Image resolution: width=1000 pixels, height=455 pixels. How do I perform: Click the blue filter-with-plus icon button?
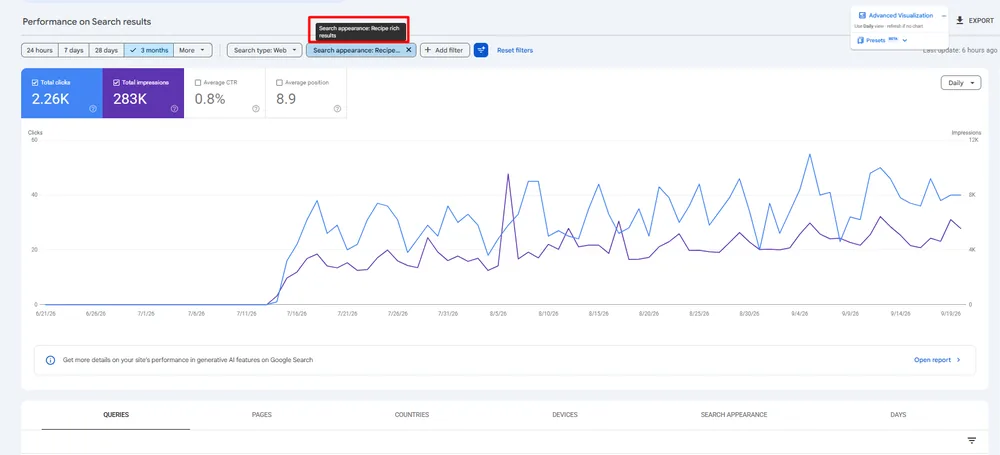481,50
